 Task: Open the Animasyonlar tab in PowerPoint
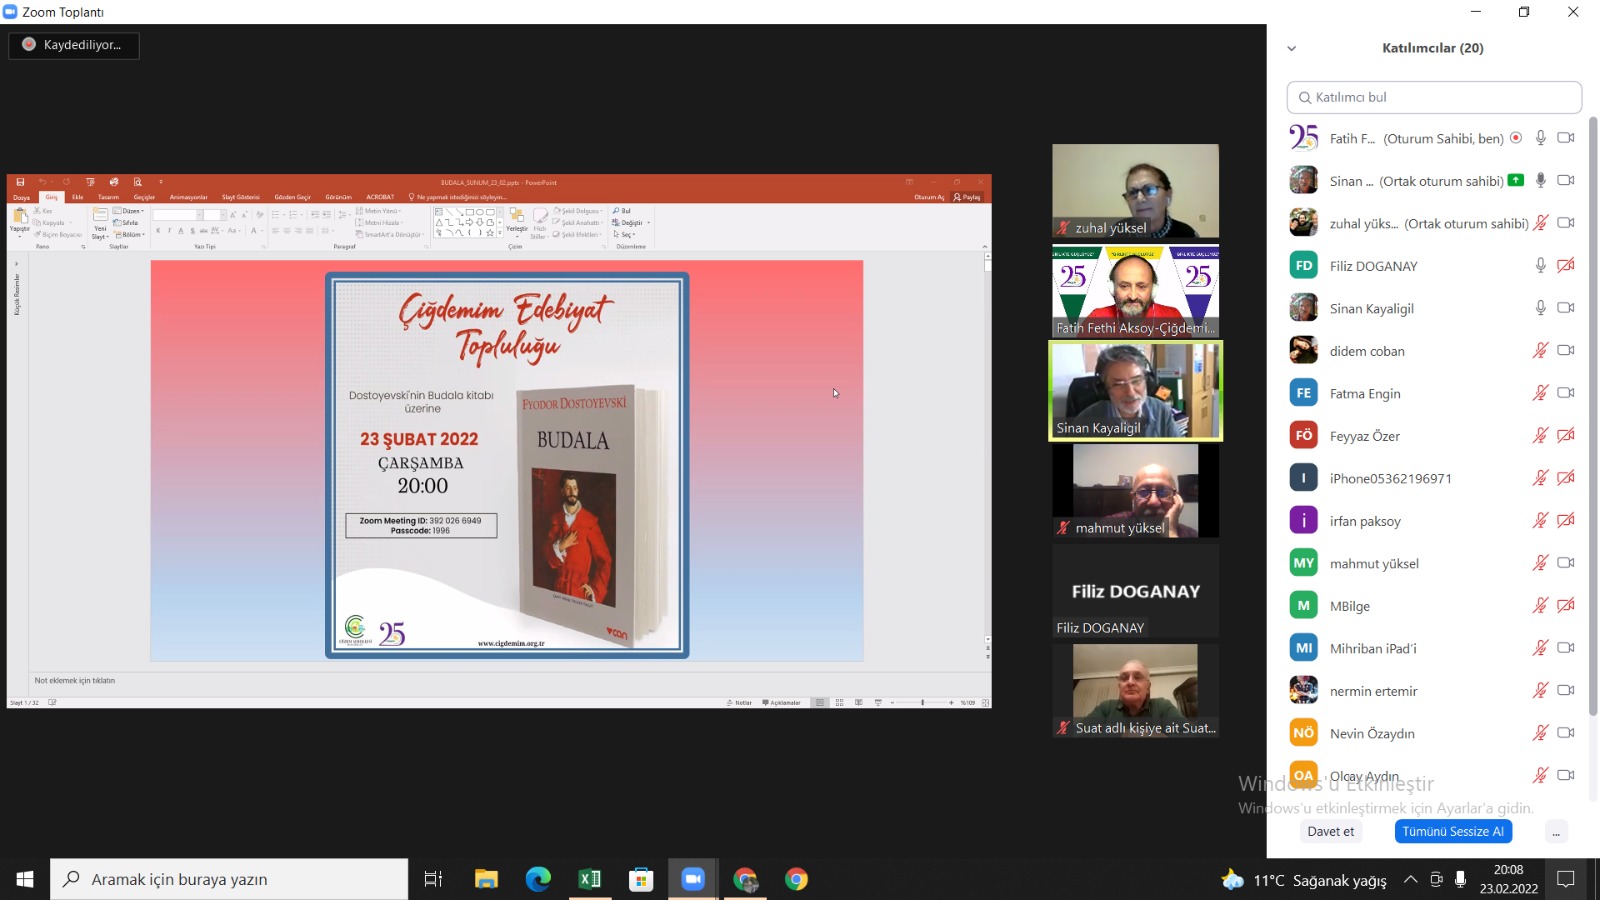[188, 197]
